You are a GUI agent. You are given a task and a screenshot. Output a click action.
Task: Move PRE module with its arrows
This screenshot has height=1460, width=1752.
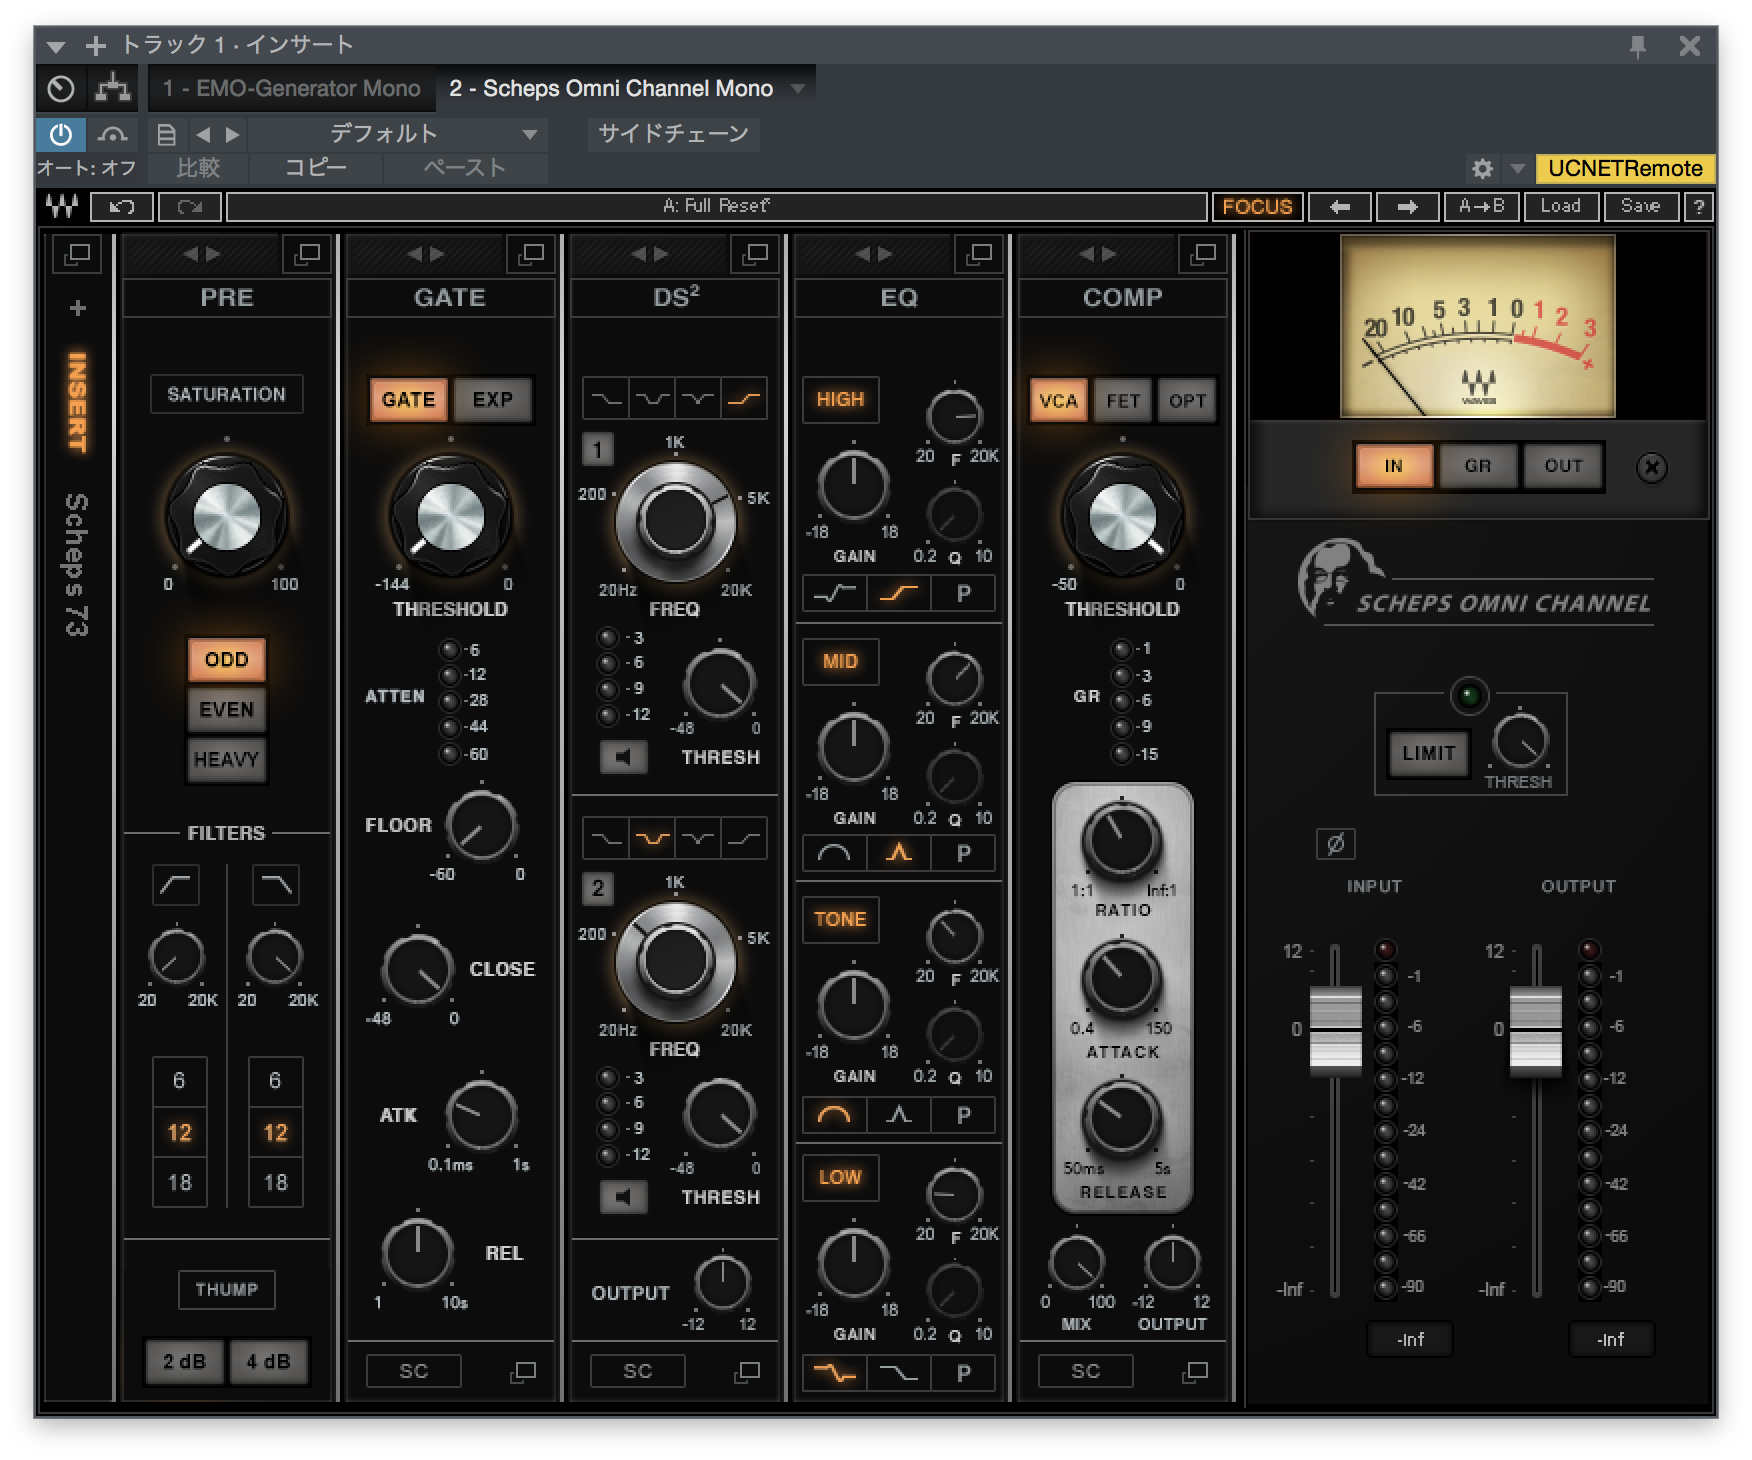point(201,254)
